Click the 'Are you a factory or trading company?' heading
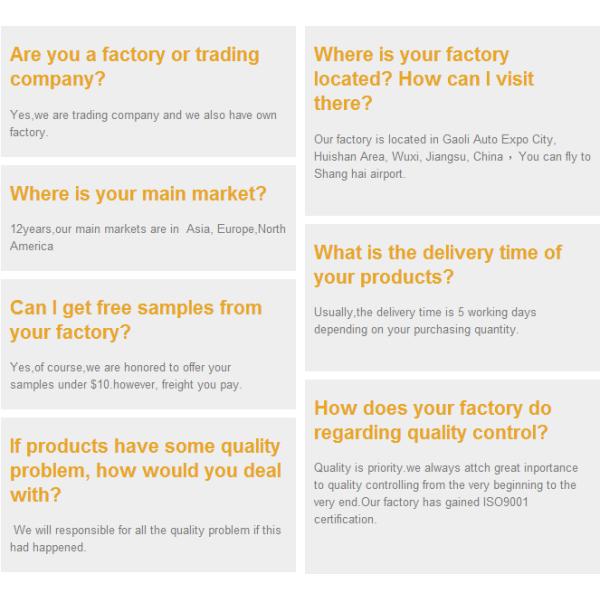The width and height of the screenshot is (600, 600). pyautogui.click(x=134, y=66)
